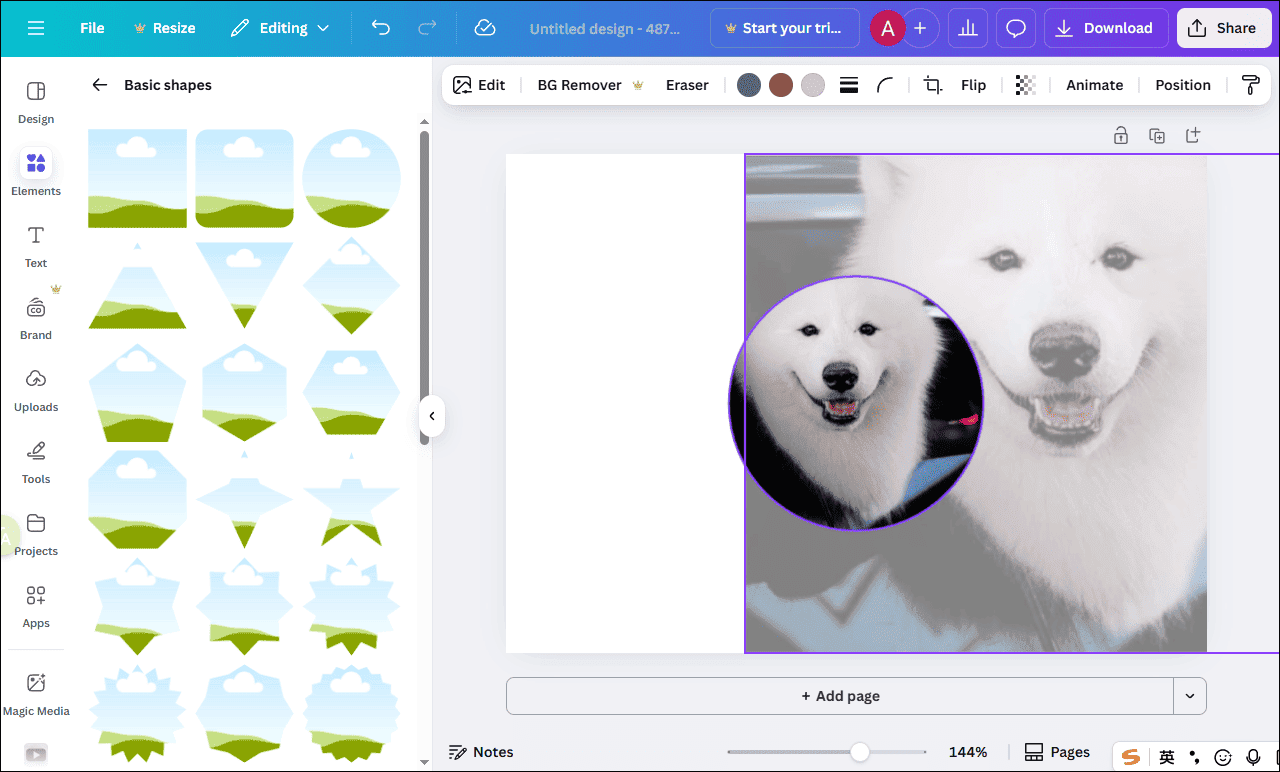This screenshot has height=772, width=1280.
Task: Collapse the Basic shapes side panel
Action: pyautogui.click(x=432, y=415)
